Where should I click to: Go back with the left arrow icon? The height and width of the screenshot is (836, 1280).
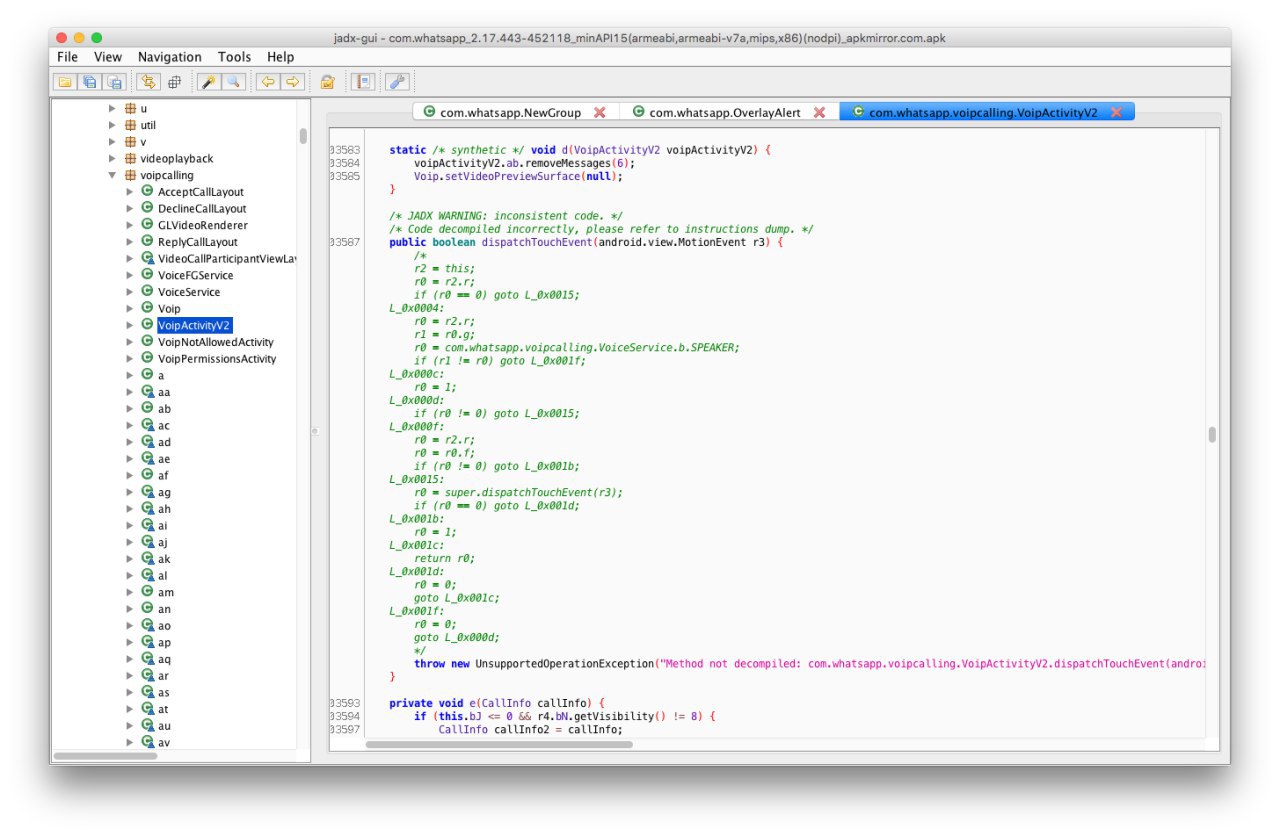[267, 82]
